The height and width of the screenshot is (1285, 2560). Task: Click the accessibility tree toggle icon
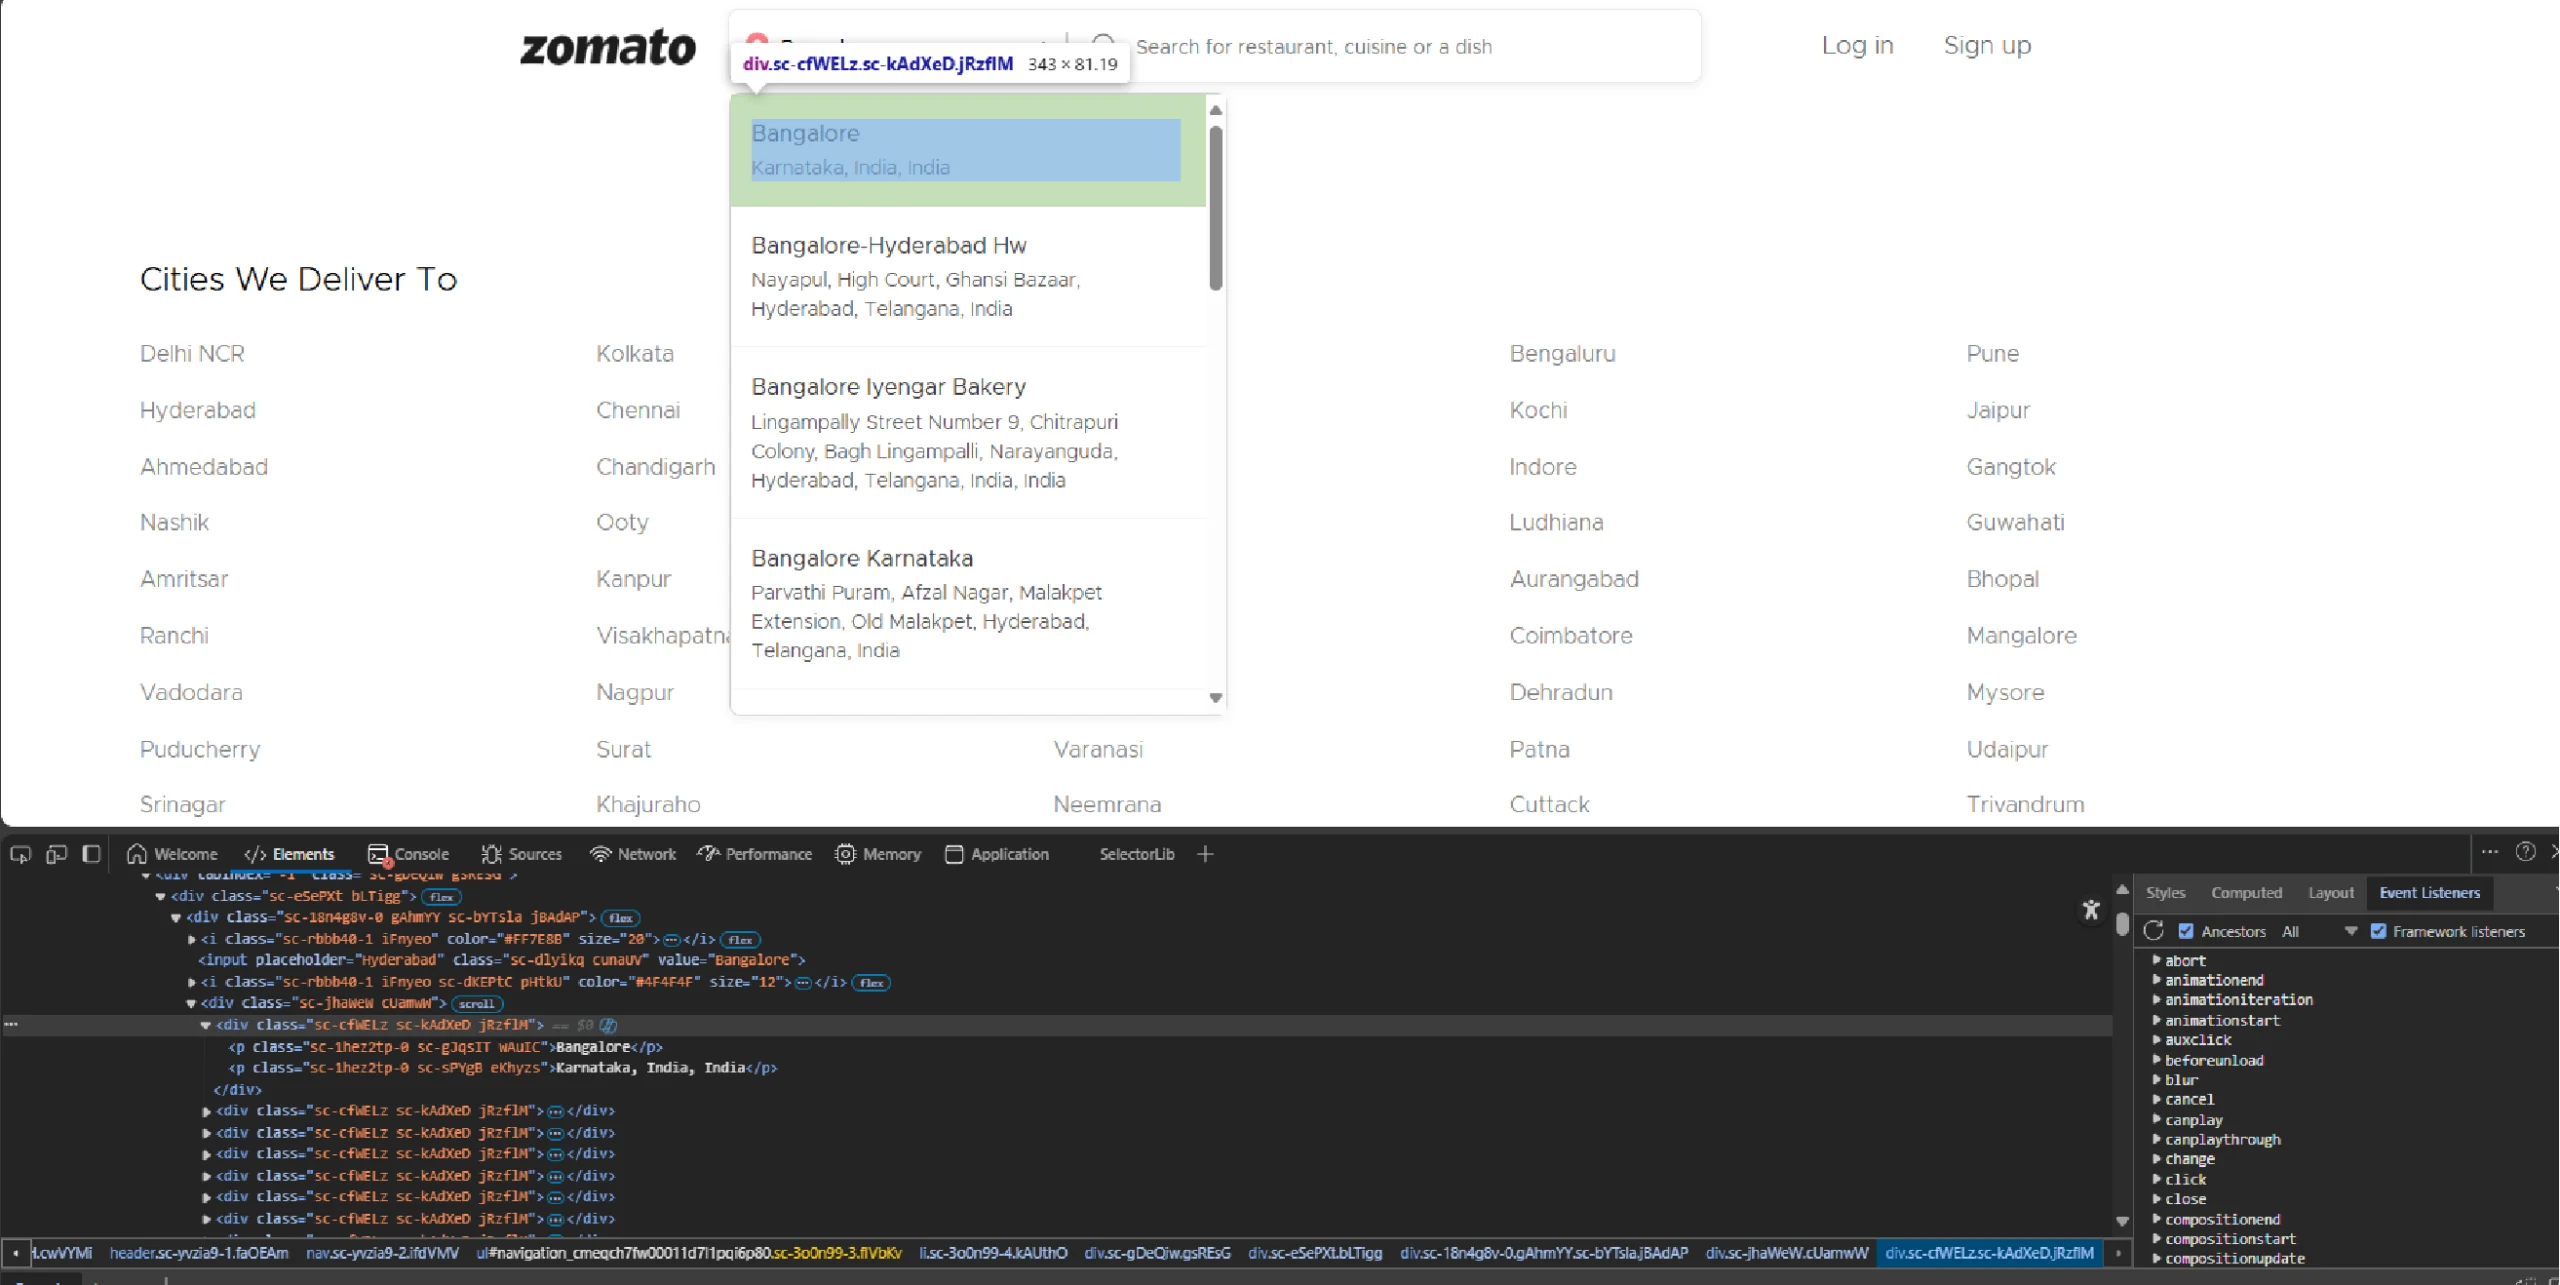[2091, 909]
